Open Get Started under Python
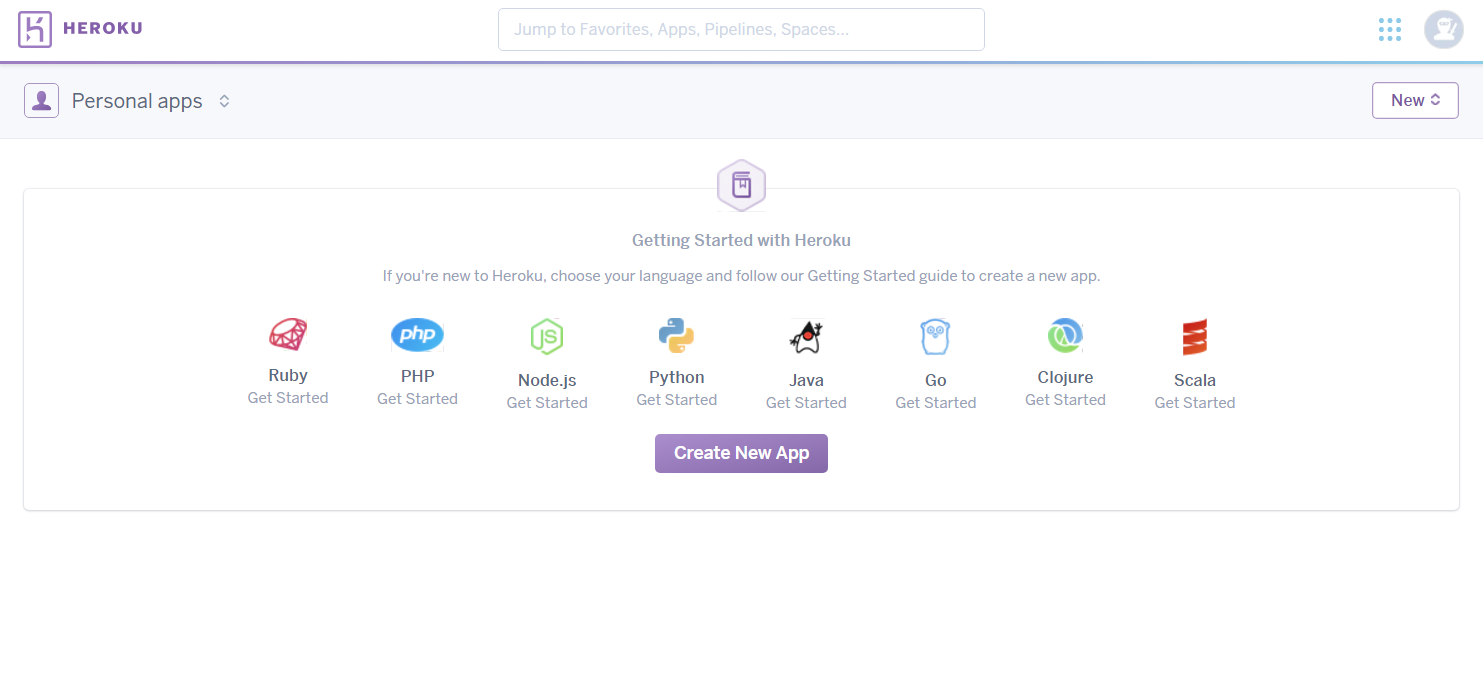 [x=677, y=400]
